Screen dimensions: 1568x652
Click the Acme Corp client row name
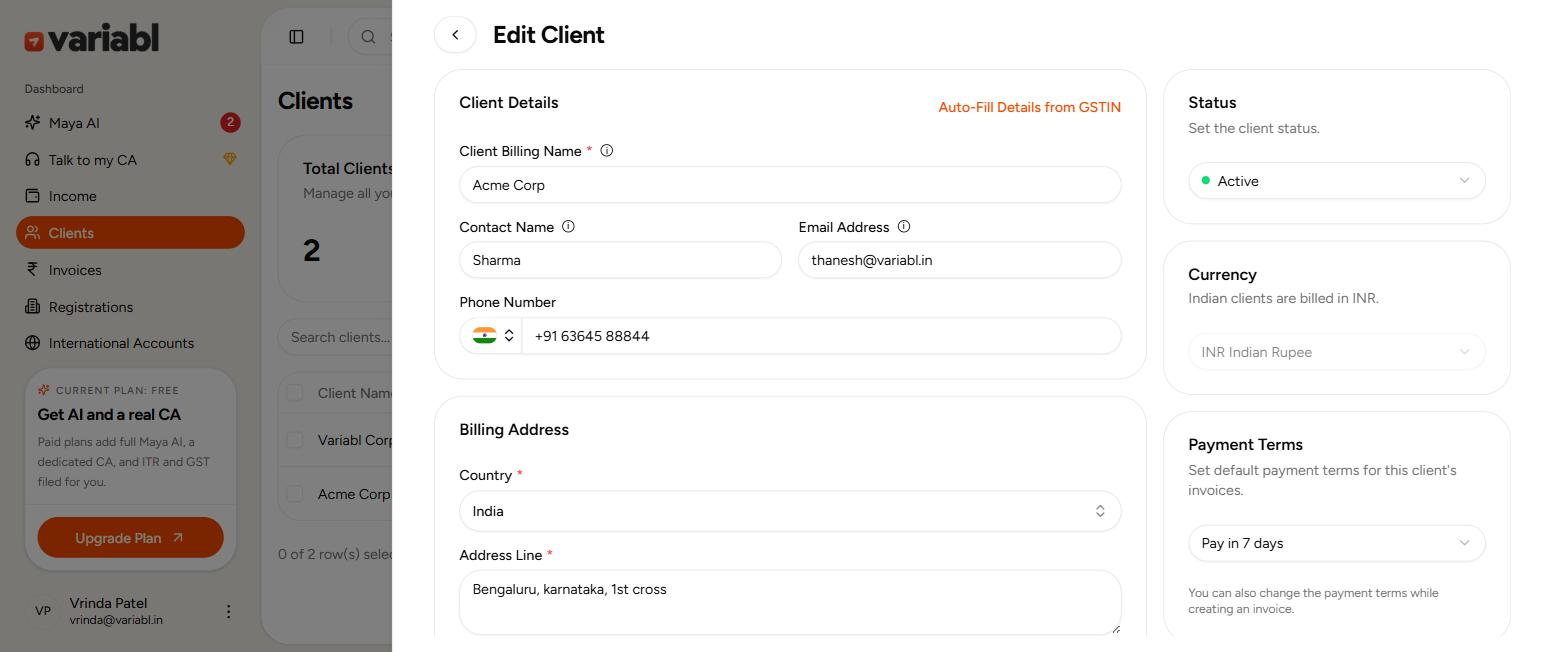click(354, 494)
